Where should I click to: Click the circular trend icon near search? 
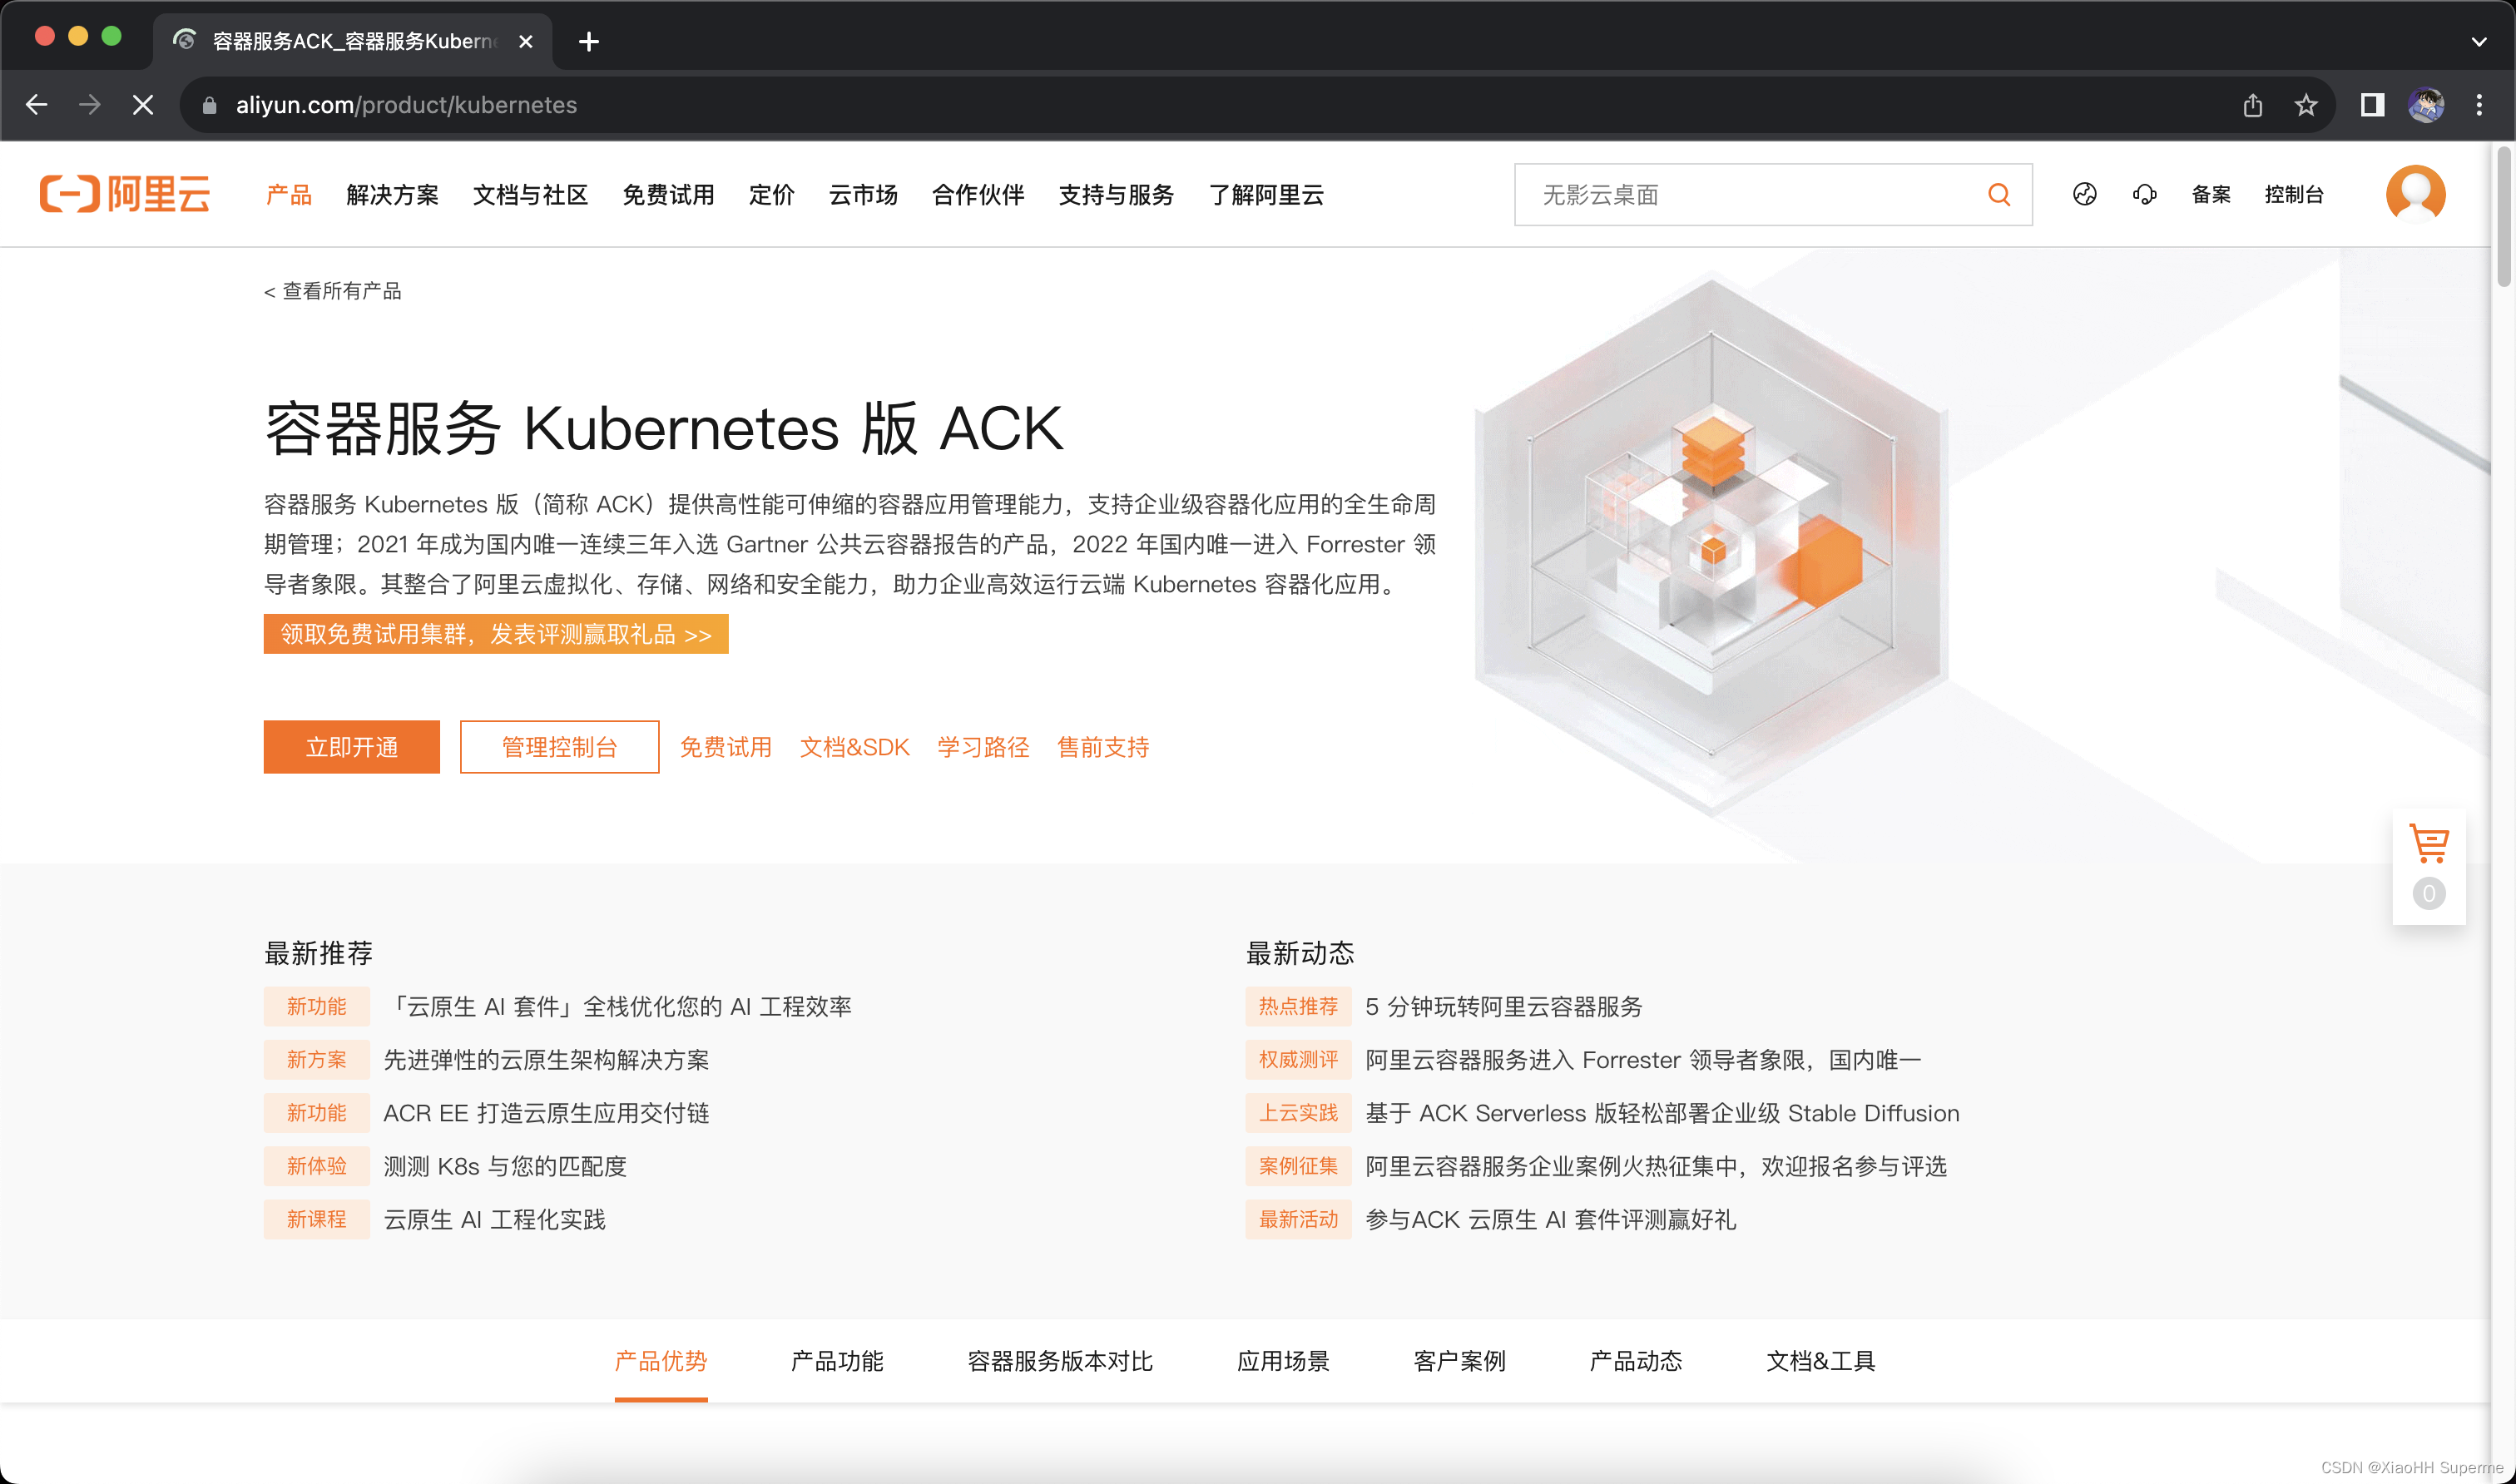[2084, 194]
